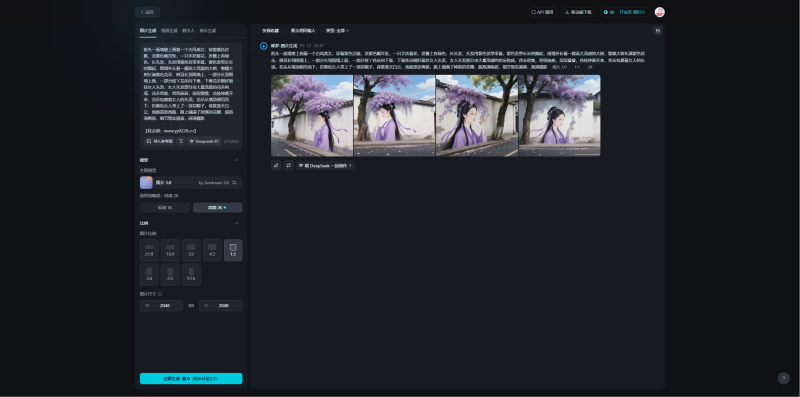Switch to the second tab in left panel
The height and width of the screenshot is (397, 800).
pos(169,31)
